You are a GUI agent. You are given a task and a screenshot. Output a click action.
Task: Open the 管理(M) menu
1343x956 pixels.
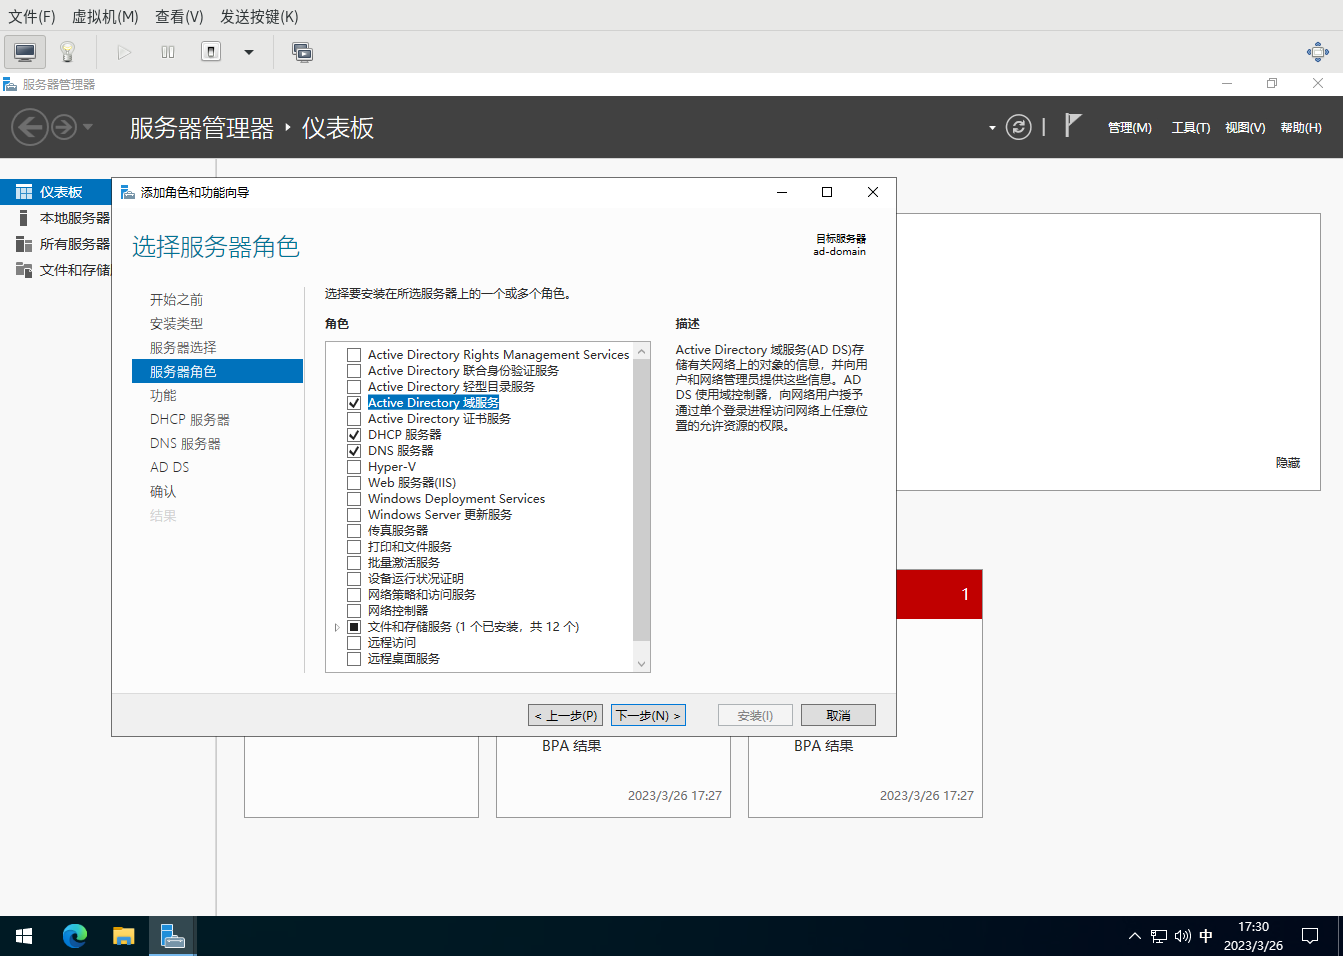coord(1129,128)
